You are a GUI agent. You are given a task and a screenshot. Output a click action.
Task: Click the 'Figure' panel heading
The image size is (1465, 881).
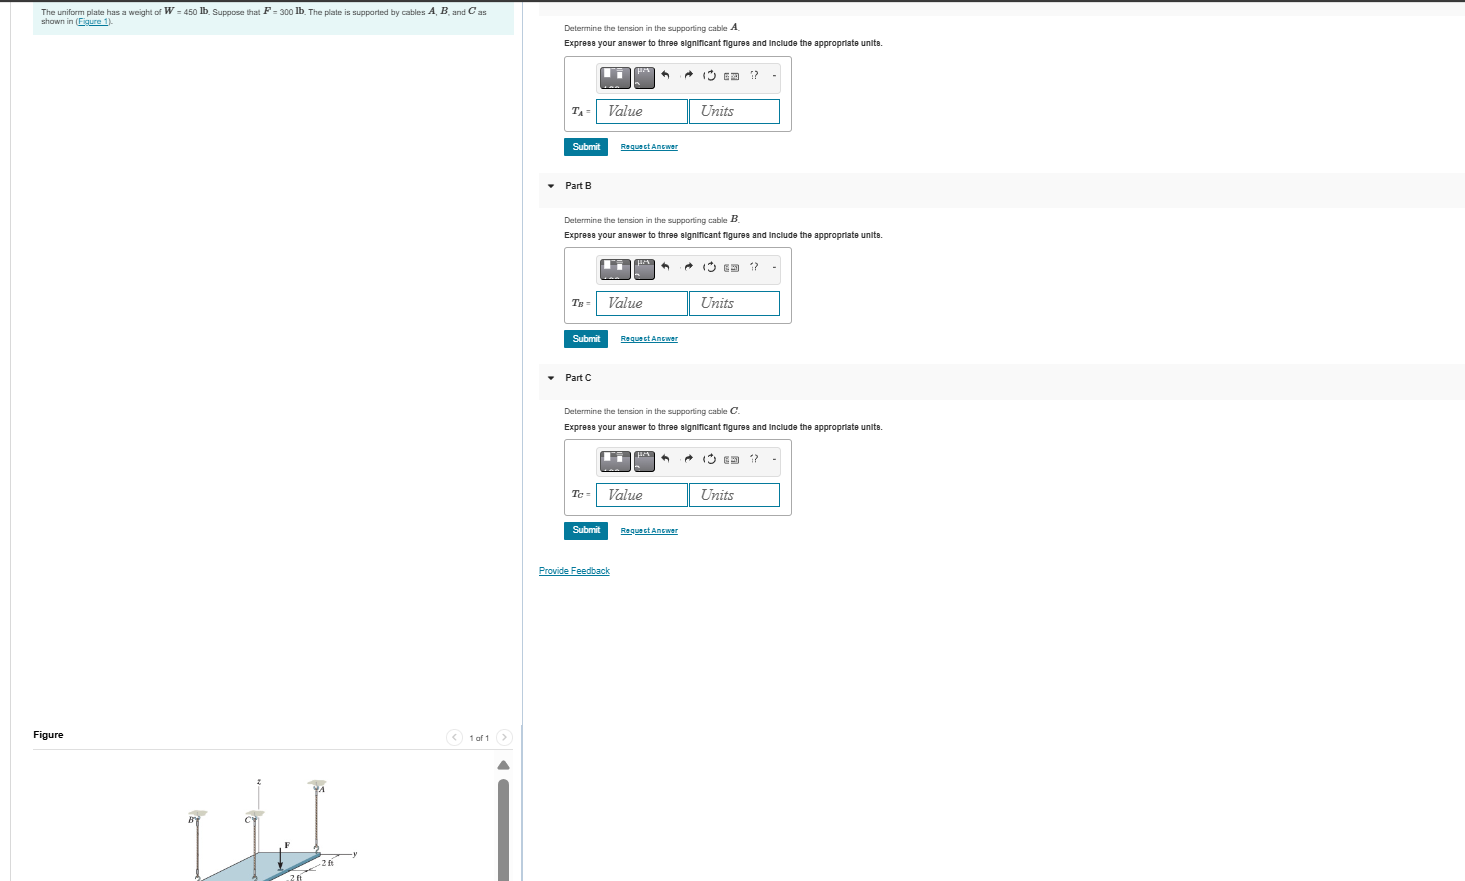[48, 735]
